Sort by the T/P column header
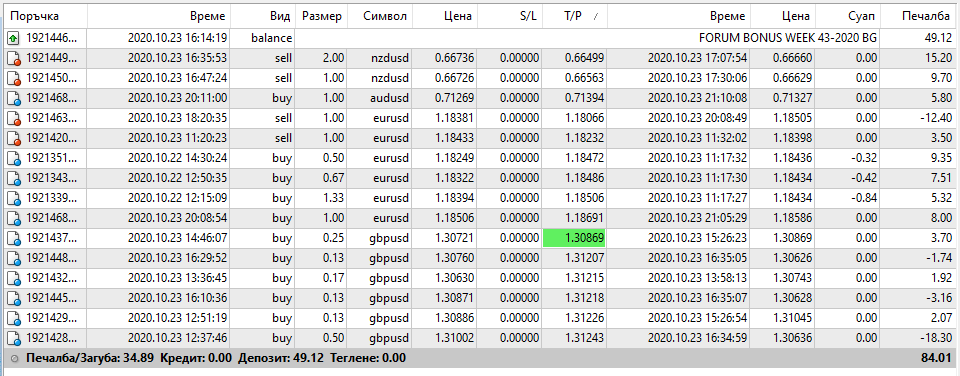The width and height of the screenshot is (960, 376). (574, 17)
